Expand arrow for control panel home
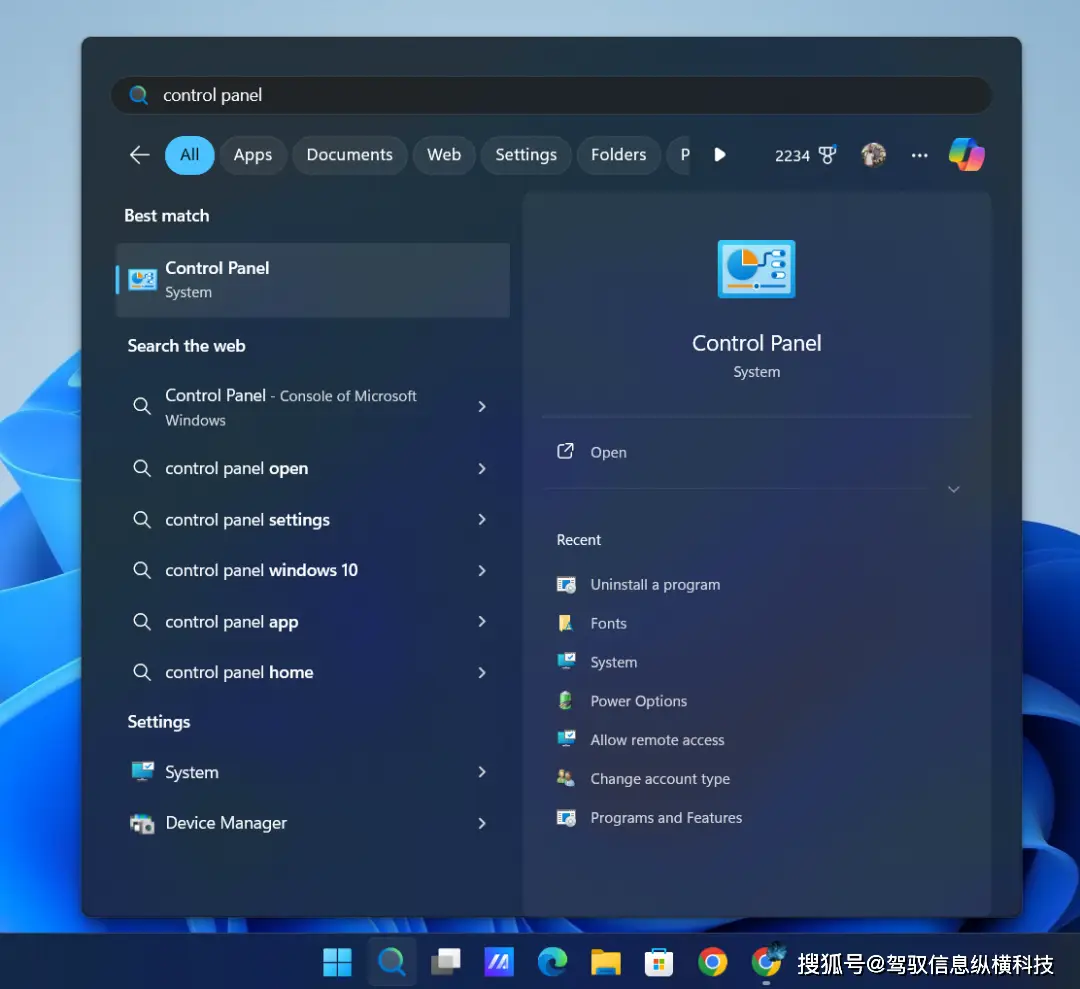Screen dimensions: 1080x989 [x=482, y=673]
